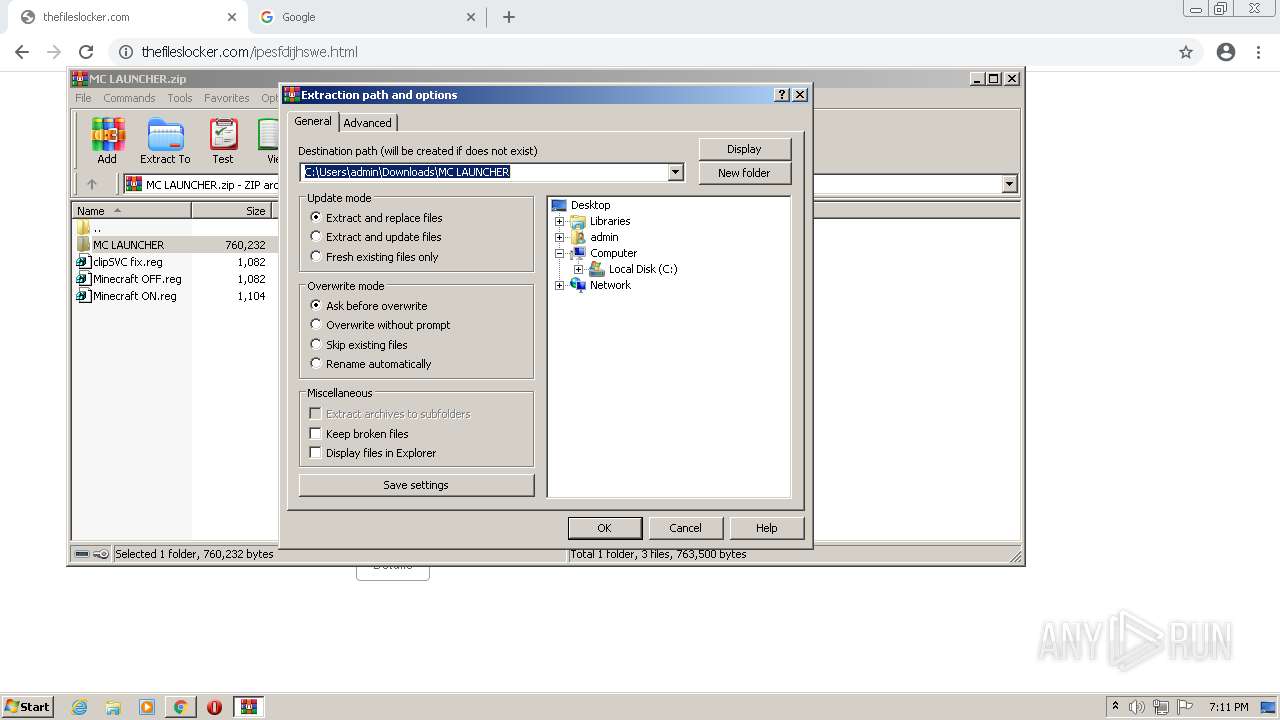
Task: Click the Desktop icon in folder tree
Action: pyautogui.click(x=559, y=205)
